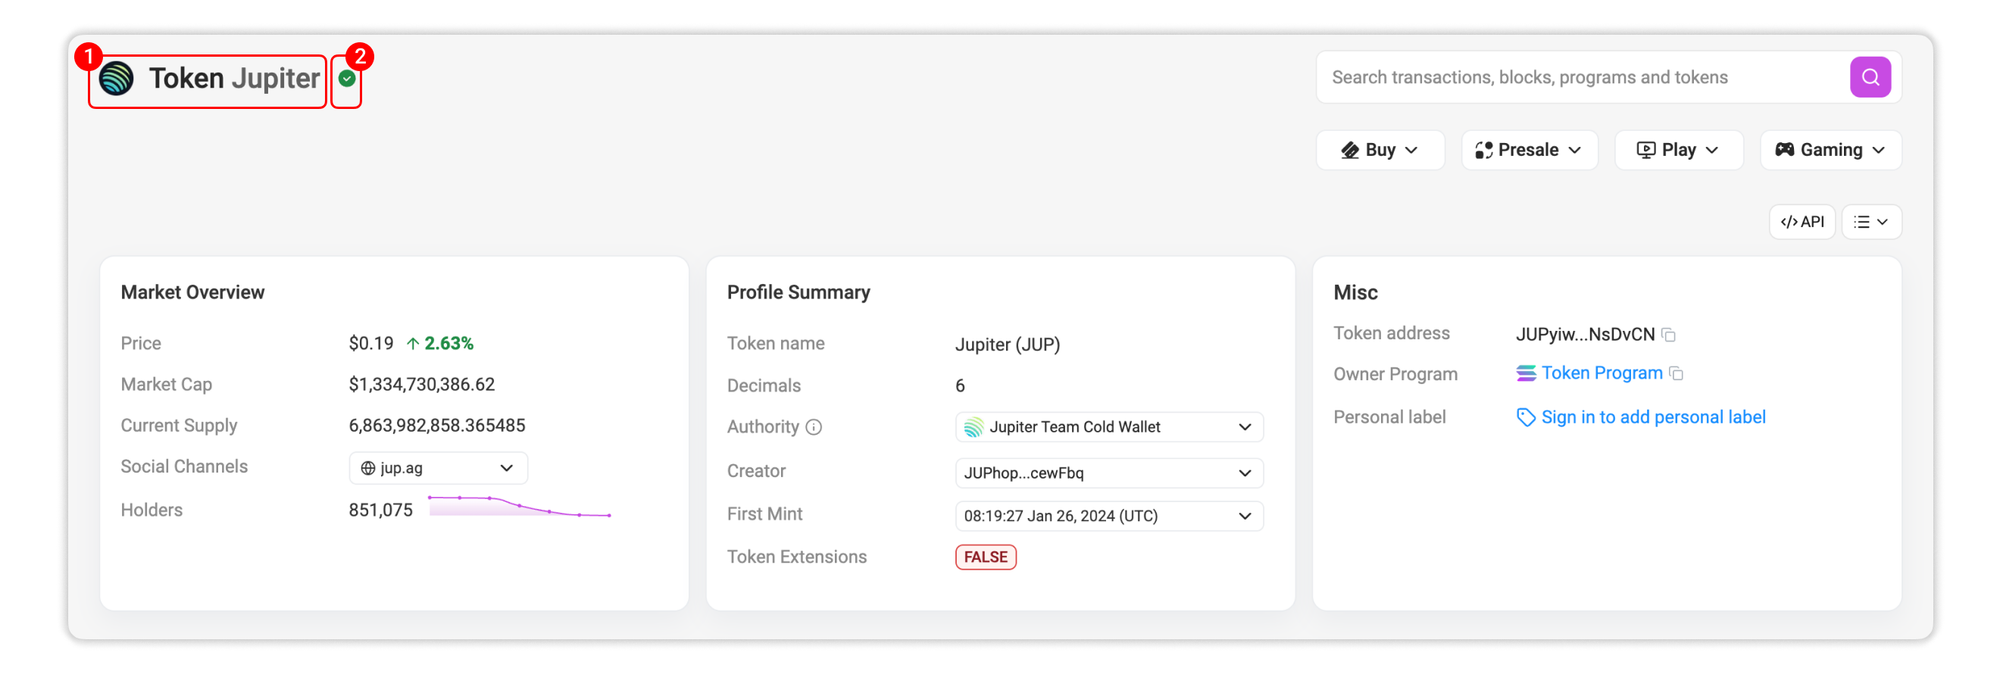Open the Buy dropdown menu
This screenshot has height=674, width=2000.
(1379, 150)
